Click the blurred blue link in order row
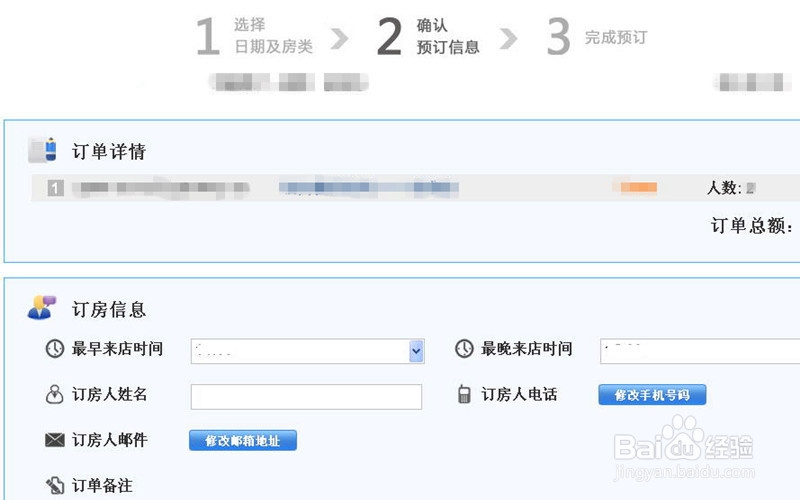 pos(368,187)
